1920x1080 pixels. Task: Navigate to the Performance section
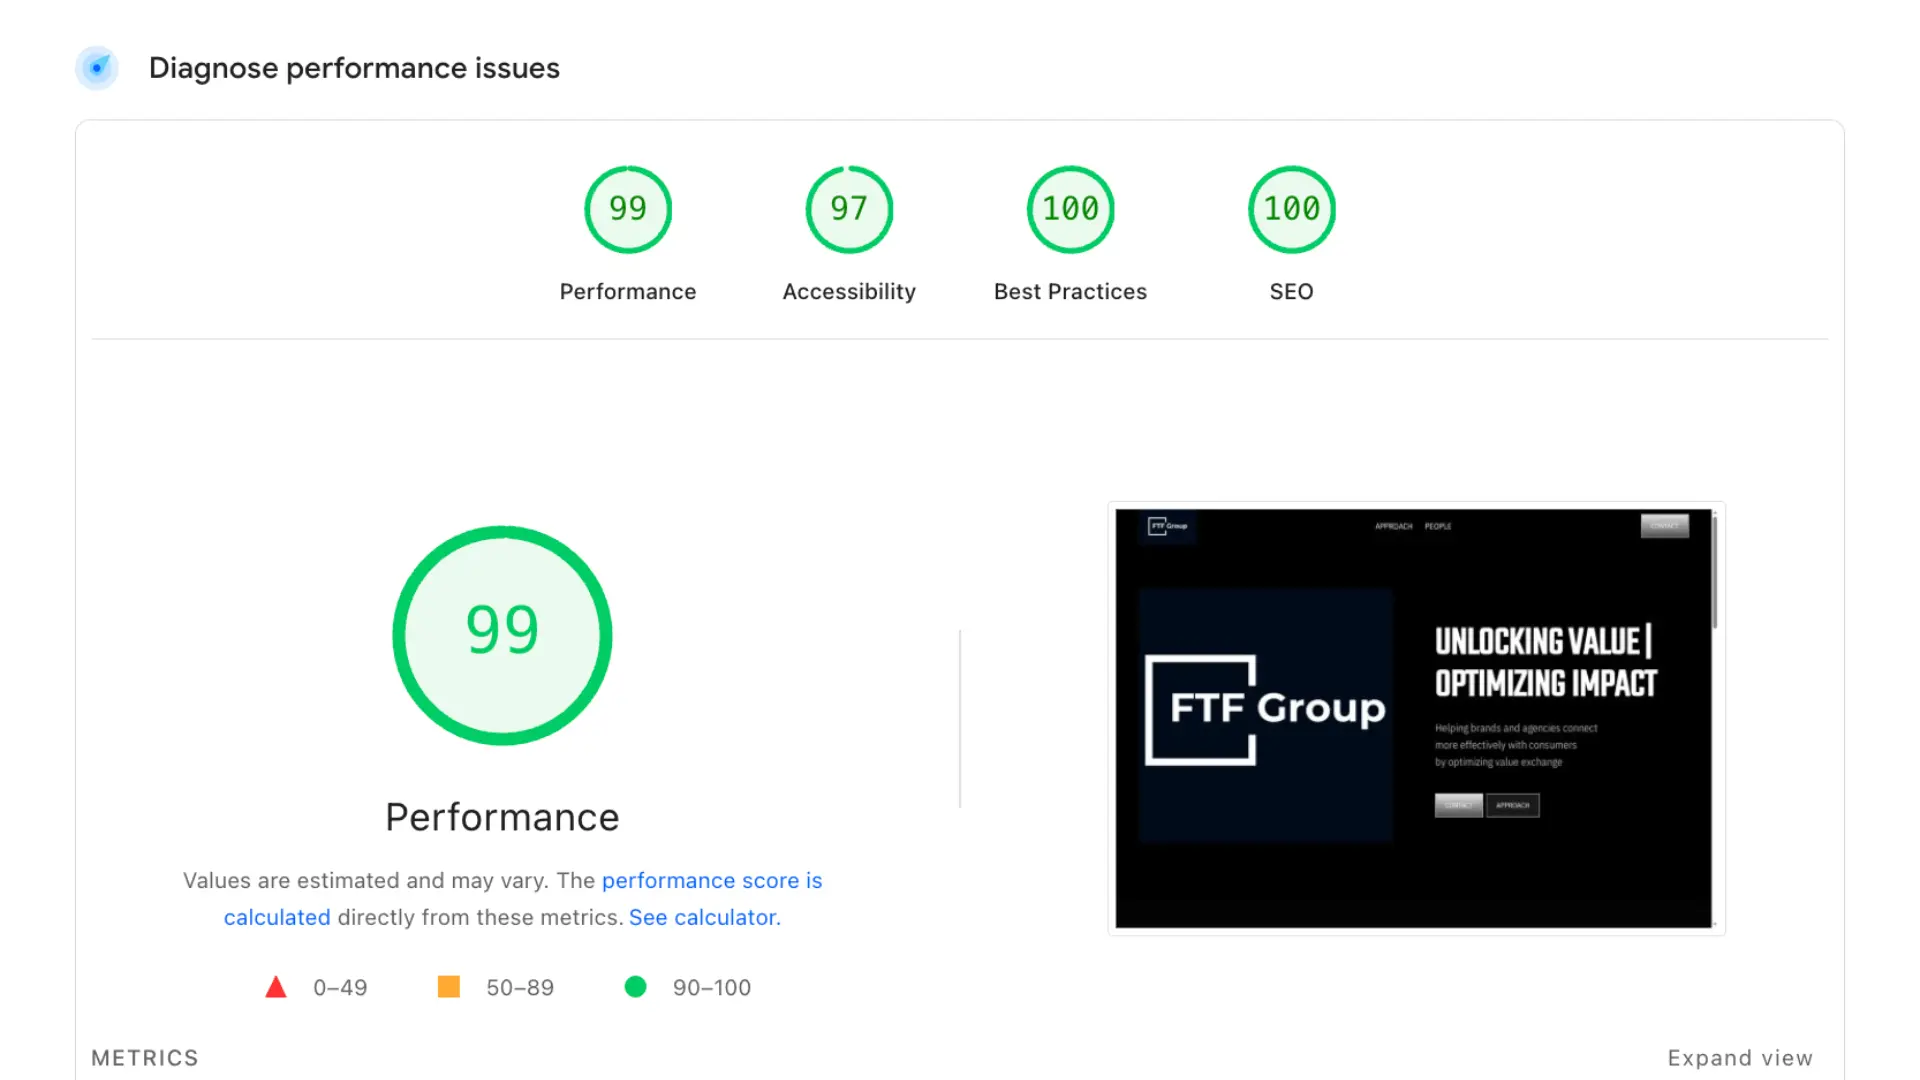point(627,291)
